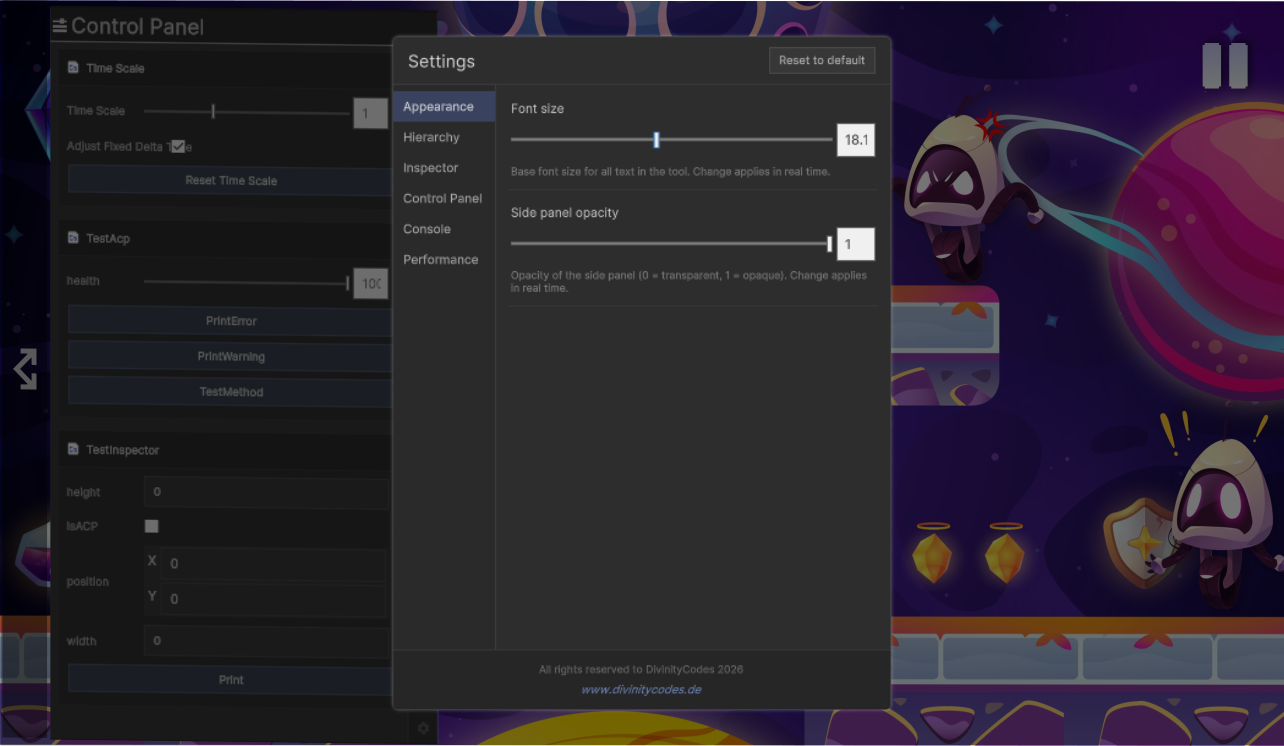Open settings via the bottom gear icon
The image size is (1284, 746).
[x=423, y=728]
